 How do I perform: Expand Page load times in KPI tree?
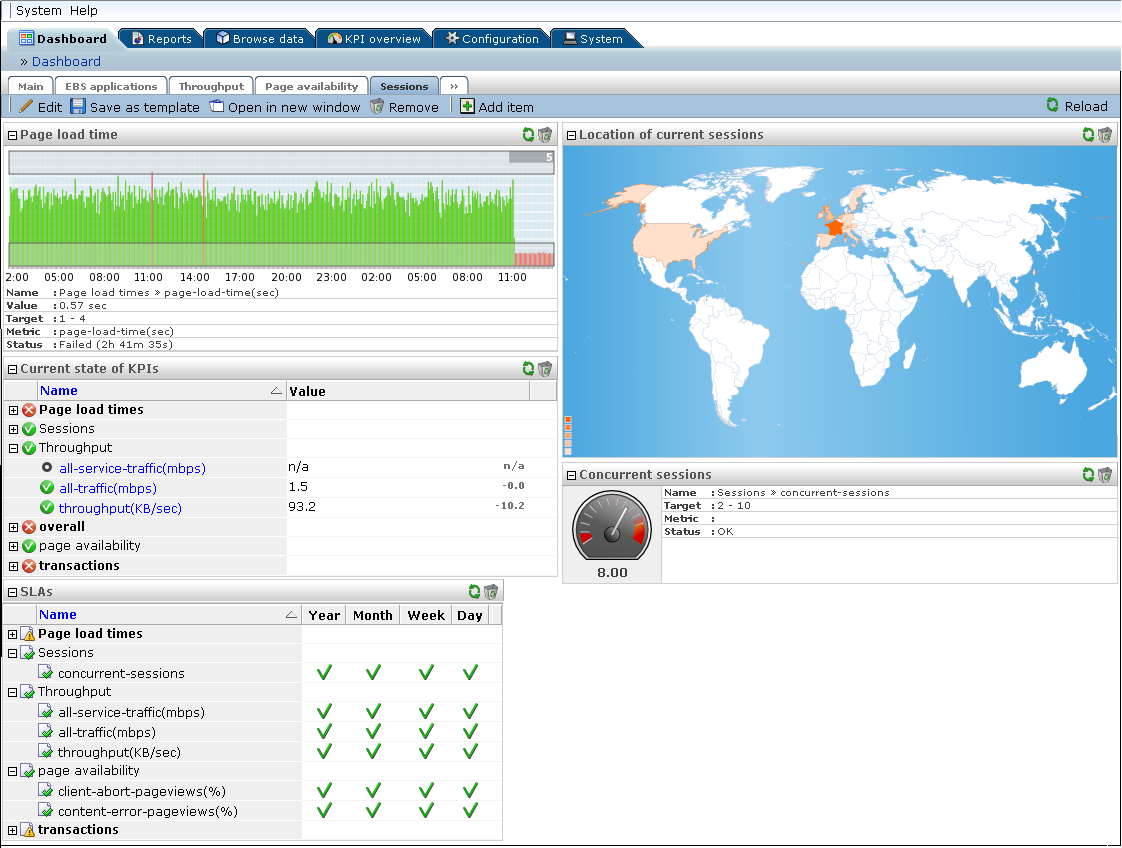click(x=14, y=410)
